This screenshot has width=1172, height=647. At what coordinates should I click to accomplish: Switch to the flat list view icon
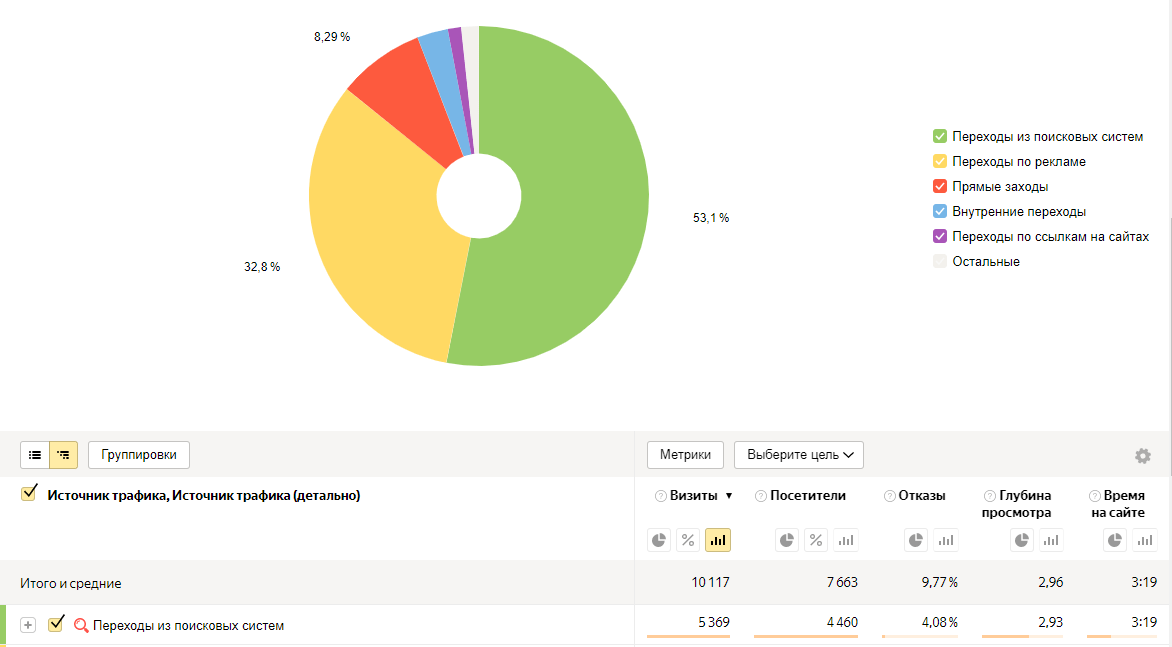click(x=35, y=455)
